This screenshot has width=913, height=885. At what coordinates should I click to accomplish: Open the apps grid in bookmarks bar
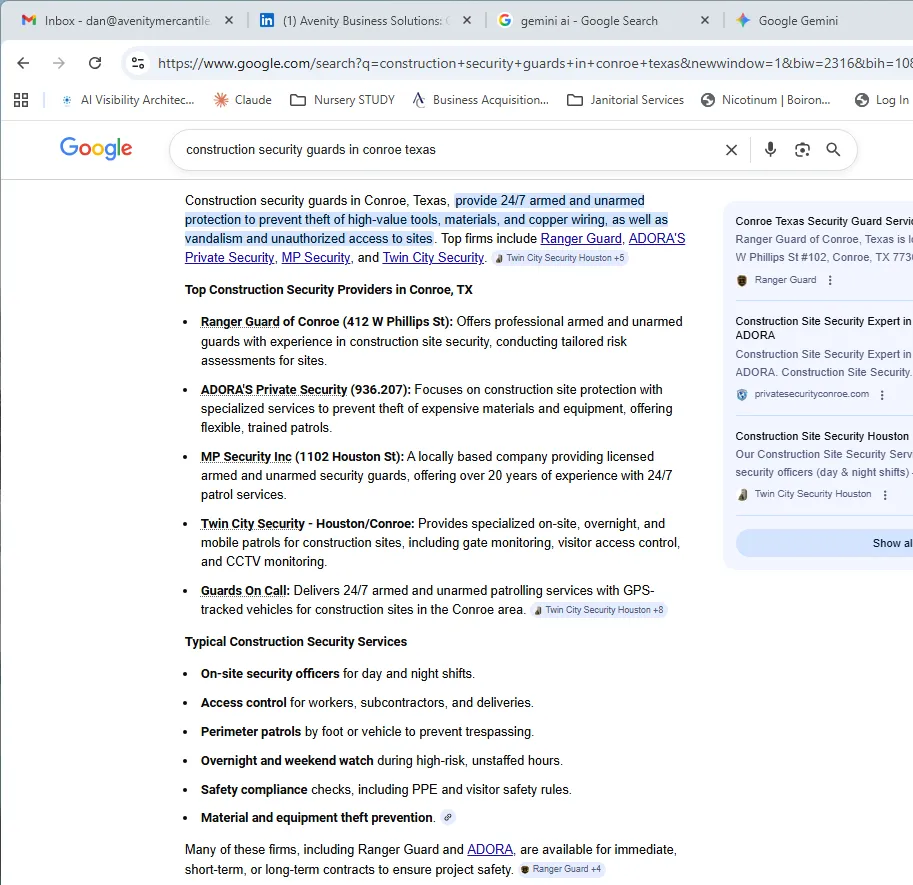tap(21, 100)
